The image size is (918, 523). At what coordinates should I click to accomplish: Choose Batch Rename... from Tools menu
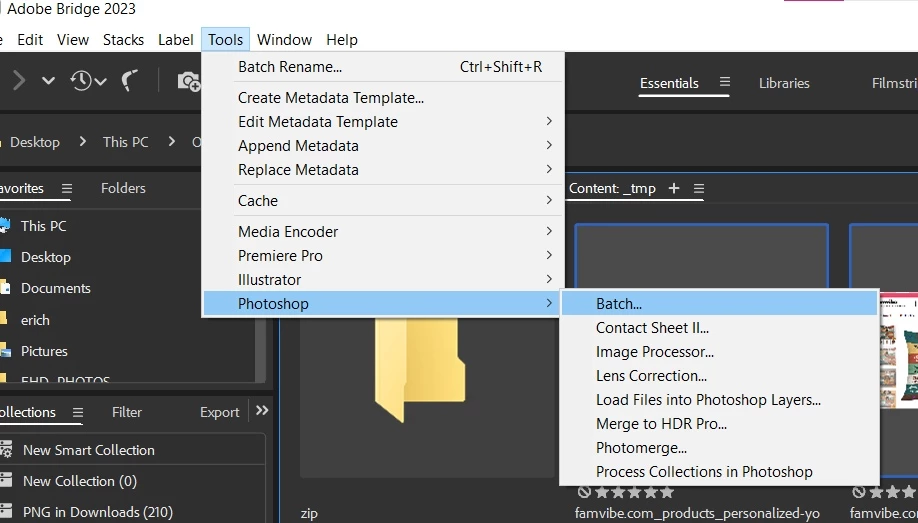[383, 67]
